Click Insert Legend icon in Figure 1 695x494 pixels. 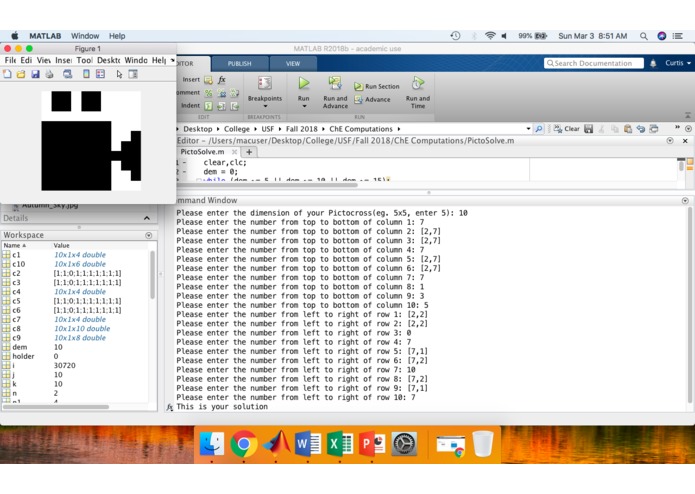click(101, 74)
